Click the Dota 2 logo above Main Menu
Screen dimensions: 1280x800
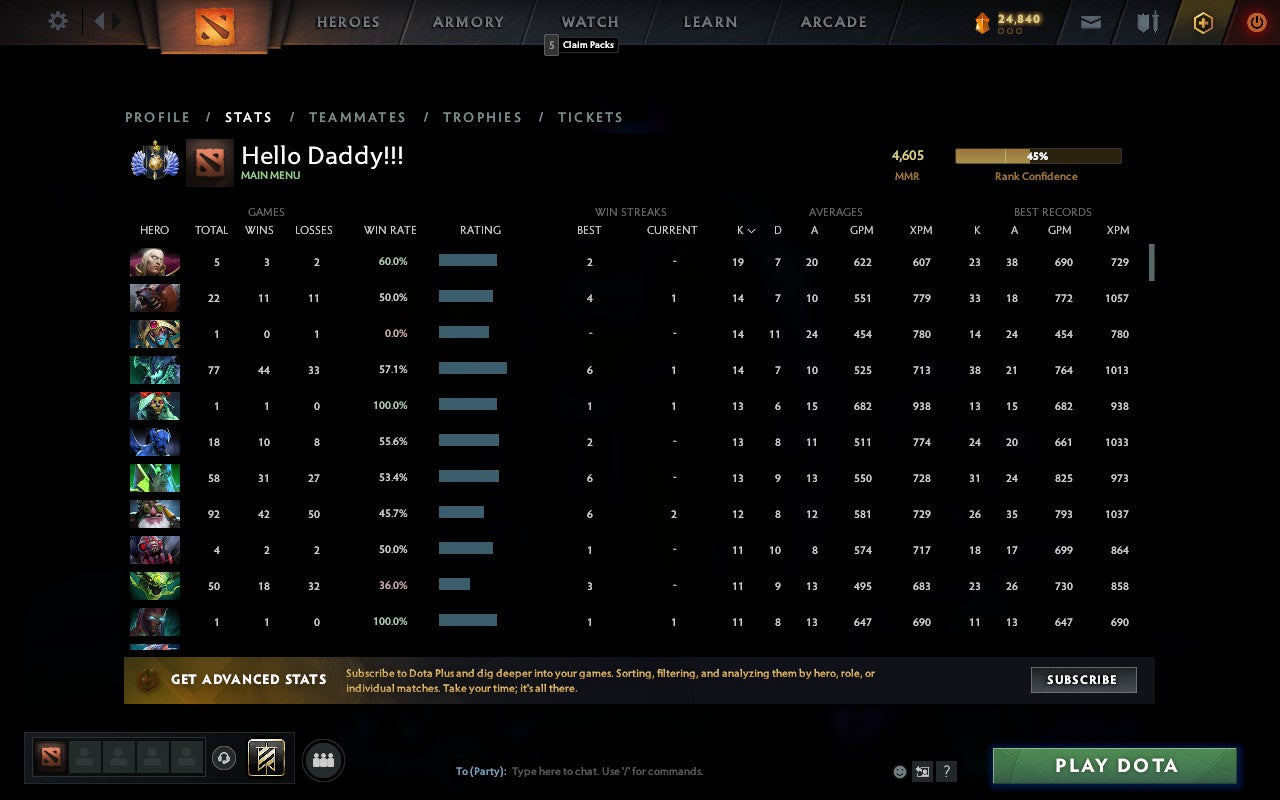pos(210,162)
